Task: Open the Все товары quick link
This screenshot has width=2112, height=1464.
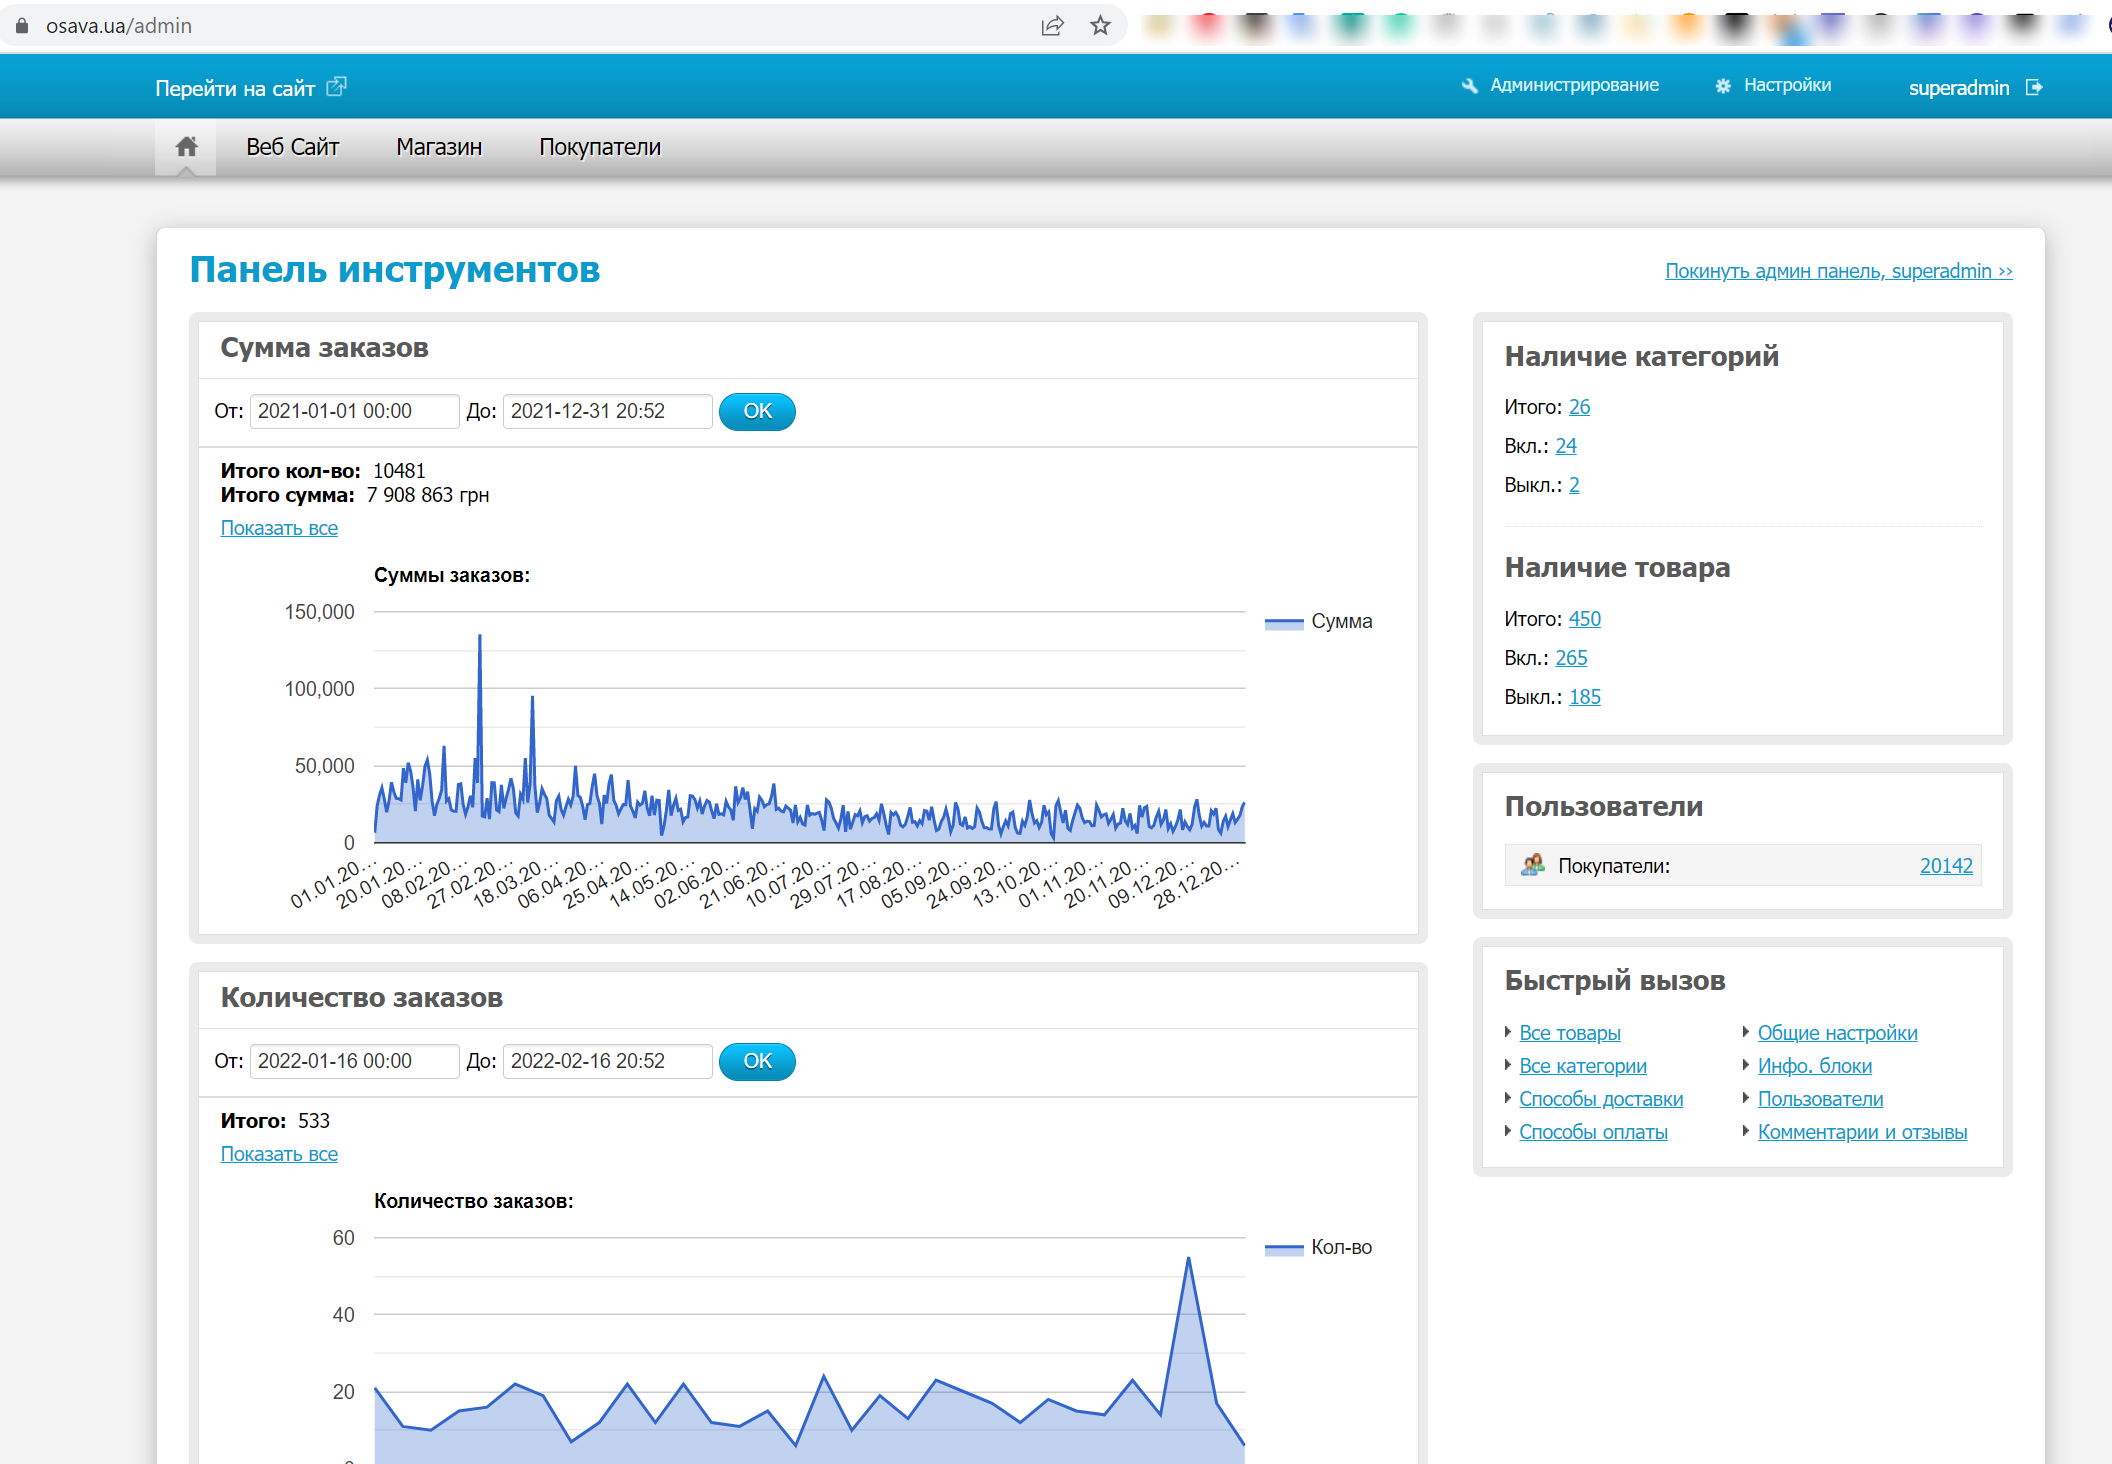Action: (x=1569, y=1033)
